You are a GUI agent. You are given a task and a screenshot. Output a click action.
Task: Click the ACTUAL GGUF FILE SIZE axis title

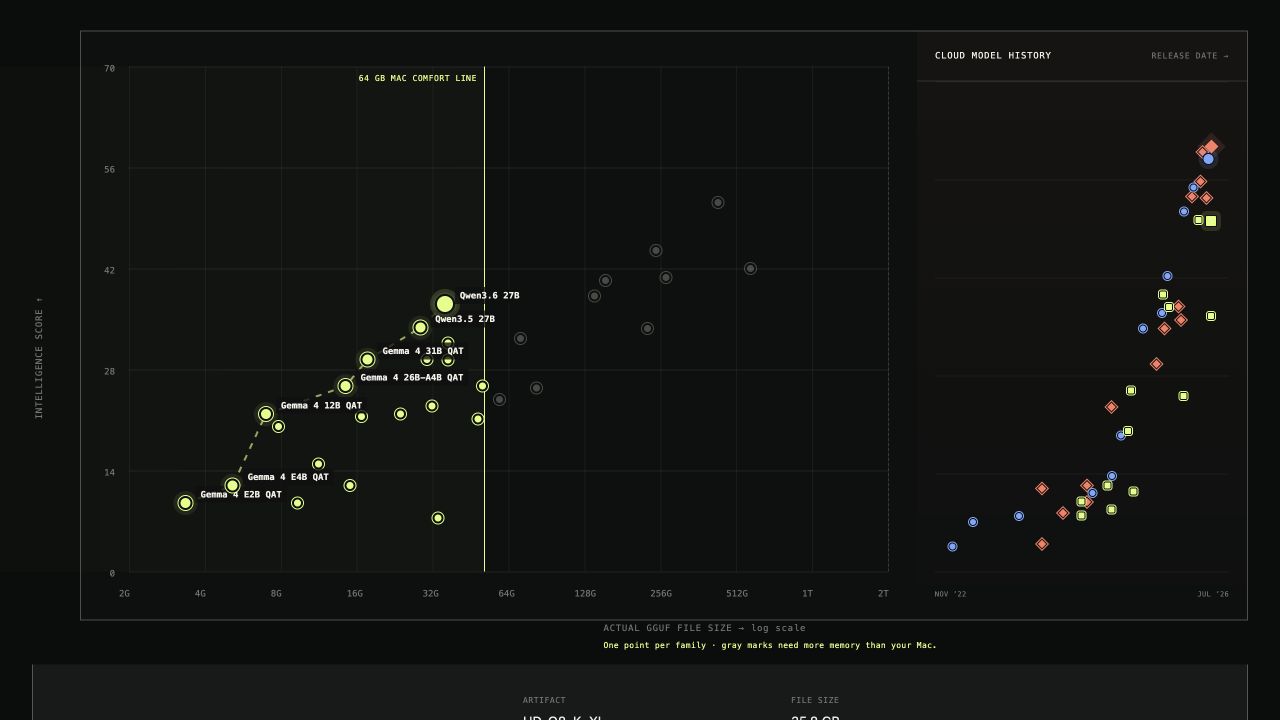point(704,628)
